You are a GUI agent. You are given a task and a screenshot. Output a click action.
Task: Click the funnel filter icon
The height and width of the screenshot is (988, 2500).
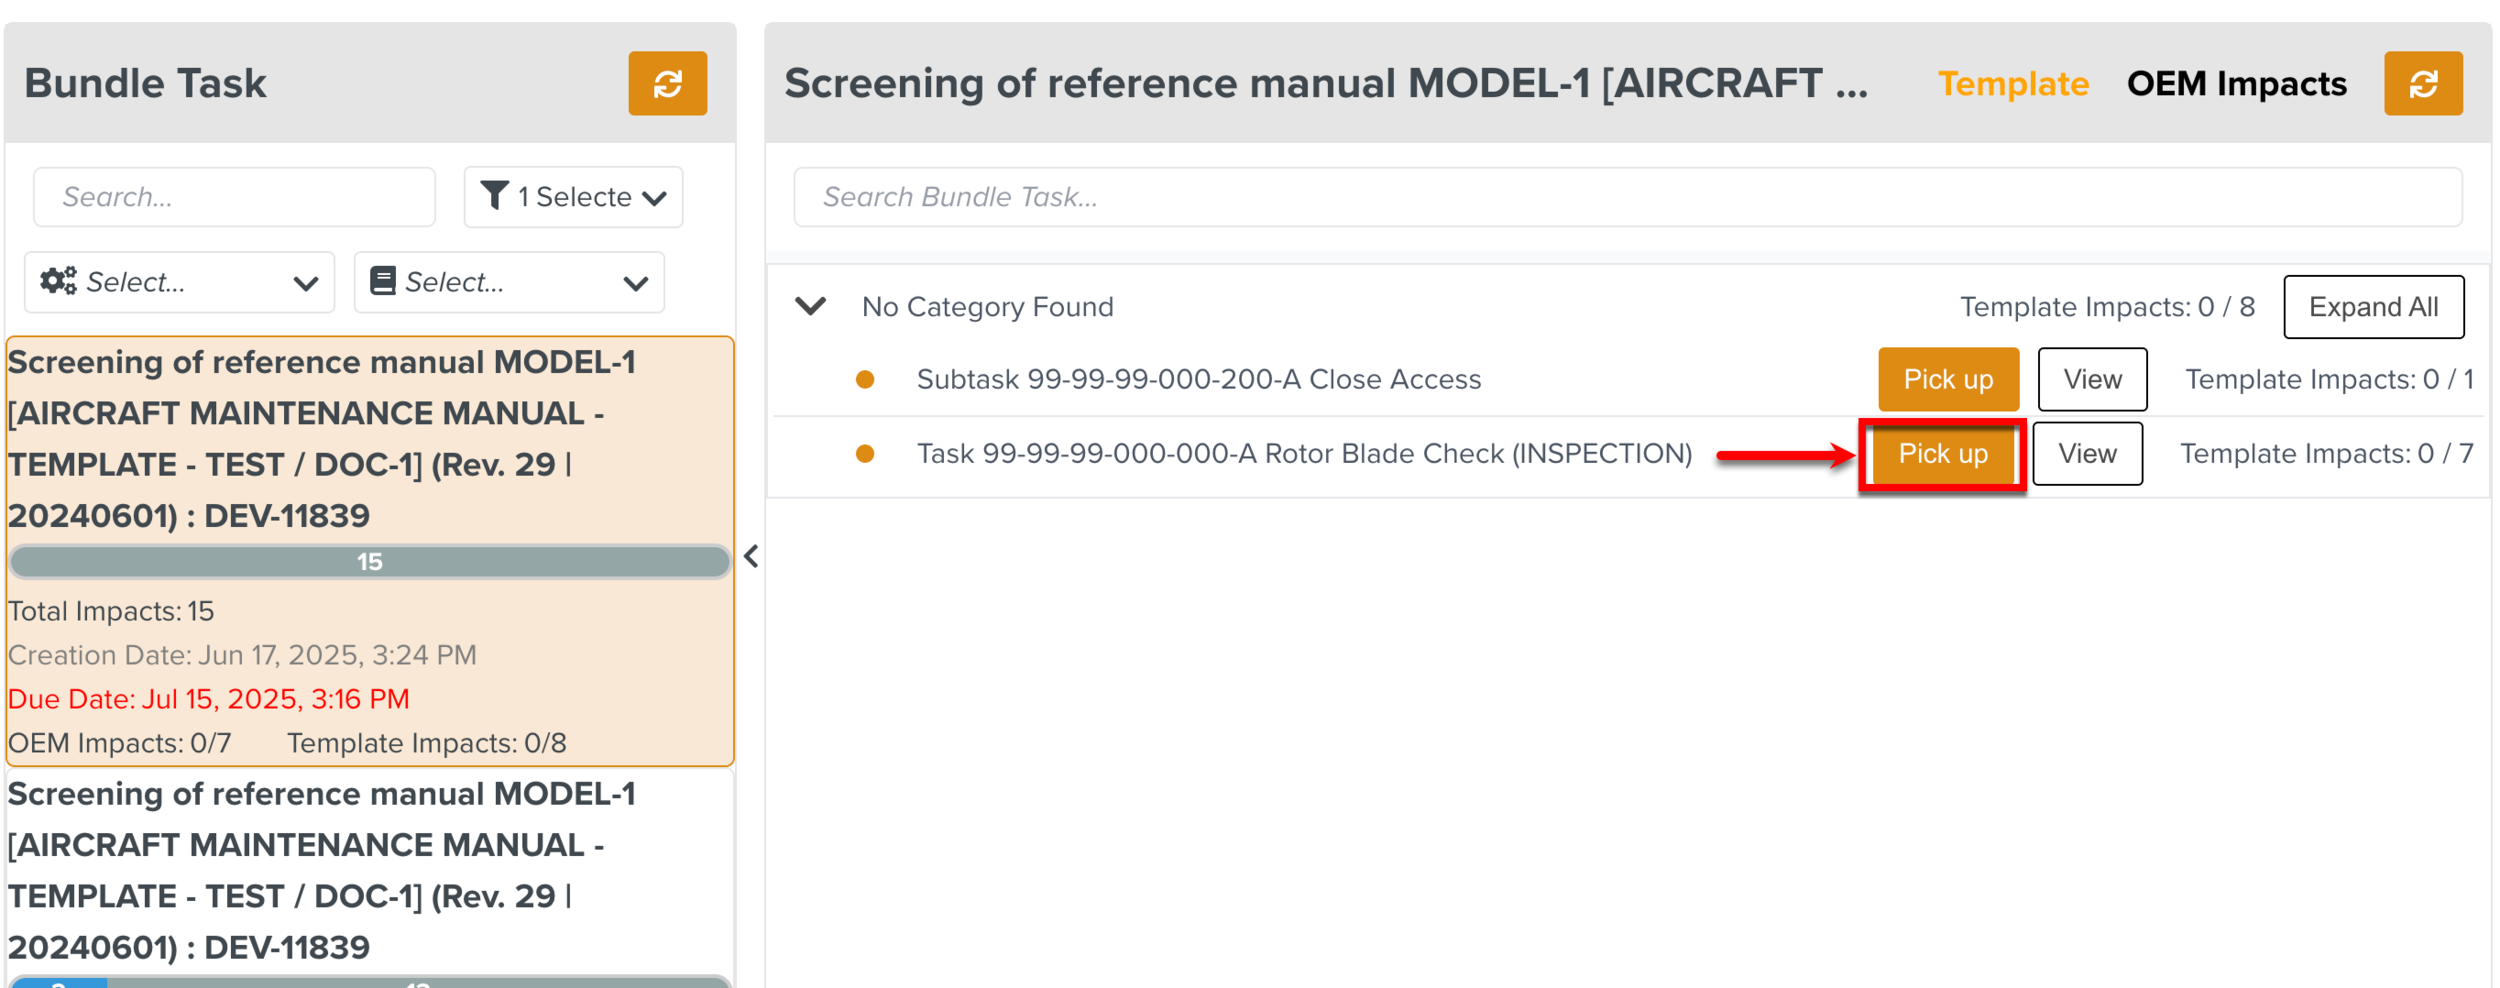point(494,196)
